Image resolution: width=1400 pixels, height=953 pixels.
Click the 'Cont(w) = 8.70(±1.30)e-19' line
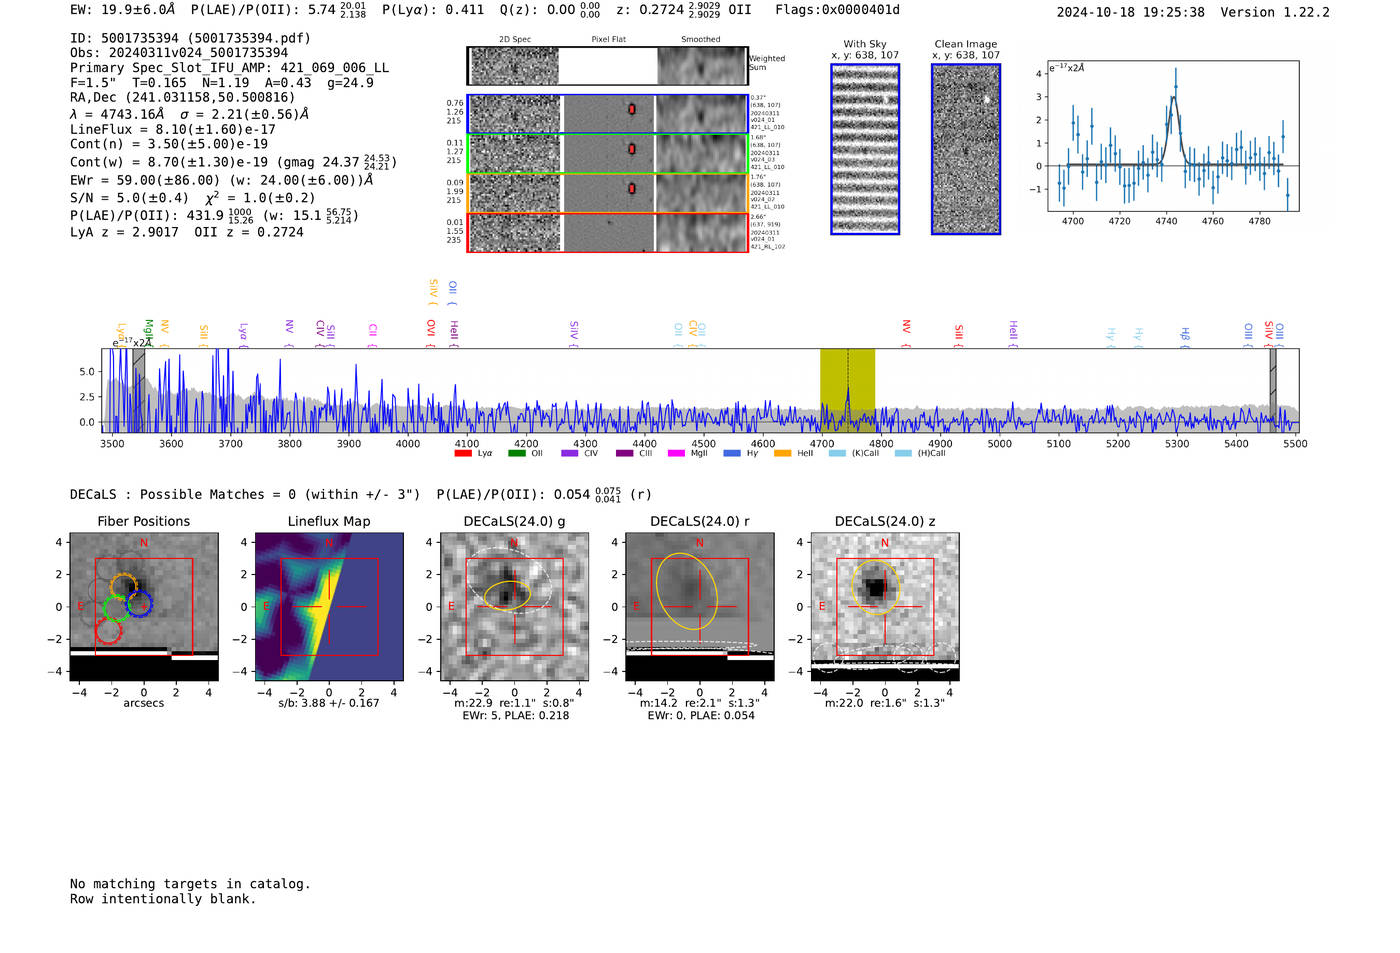[234, 161]
